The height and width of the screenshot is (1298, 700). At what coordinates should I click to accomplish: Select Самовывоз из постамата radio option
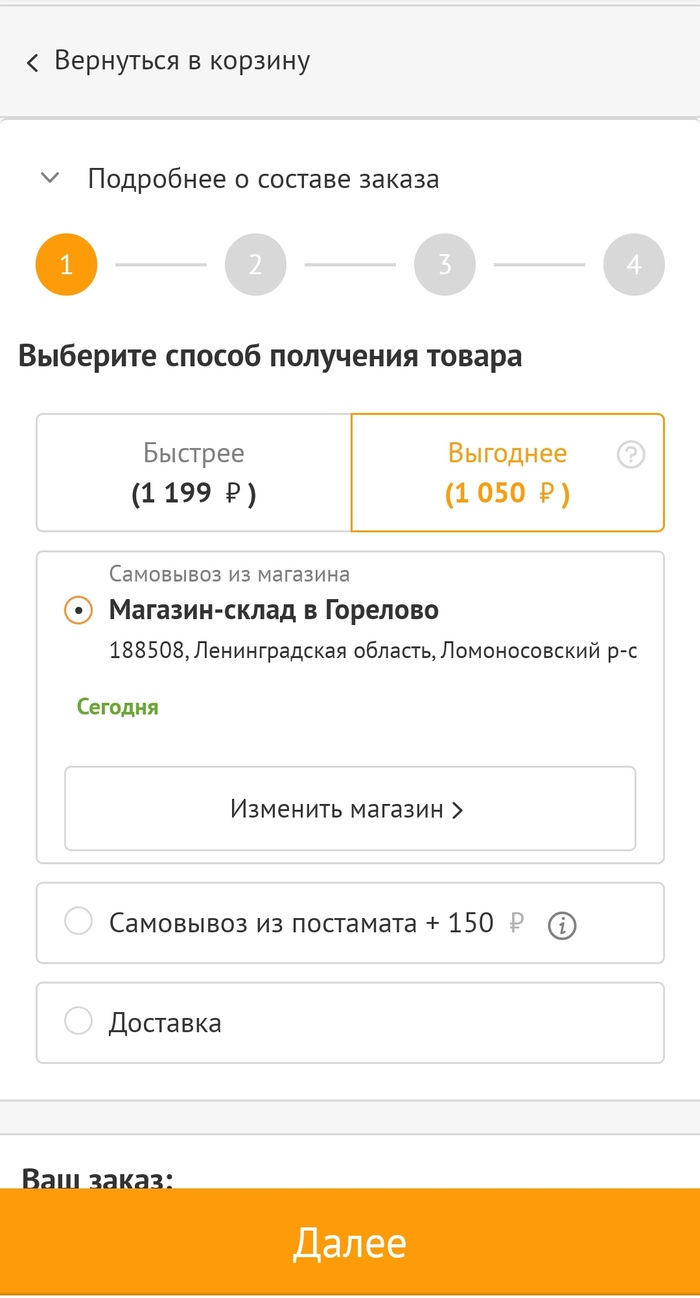78,922
